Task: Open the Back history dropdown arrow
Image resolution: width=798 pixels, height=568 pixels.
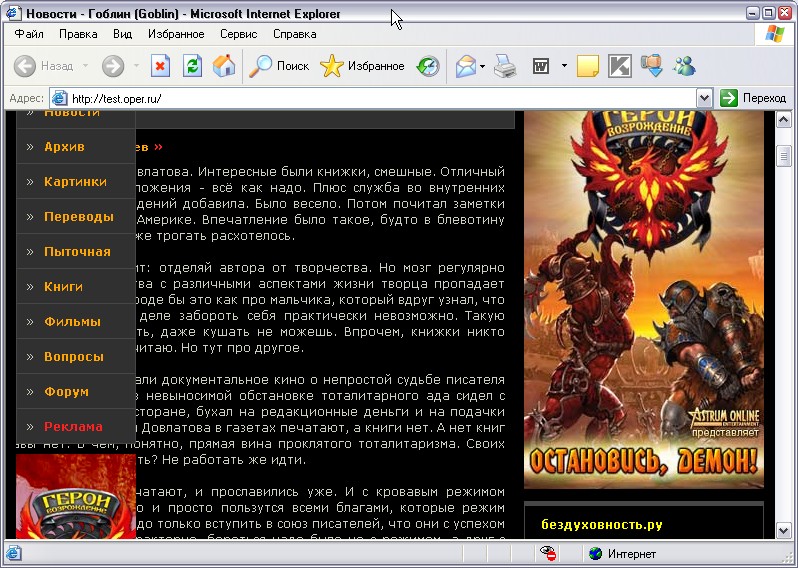Action: 85,66
